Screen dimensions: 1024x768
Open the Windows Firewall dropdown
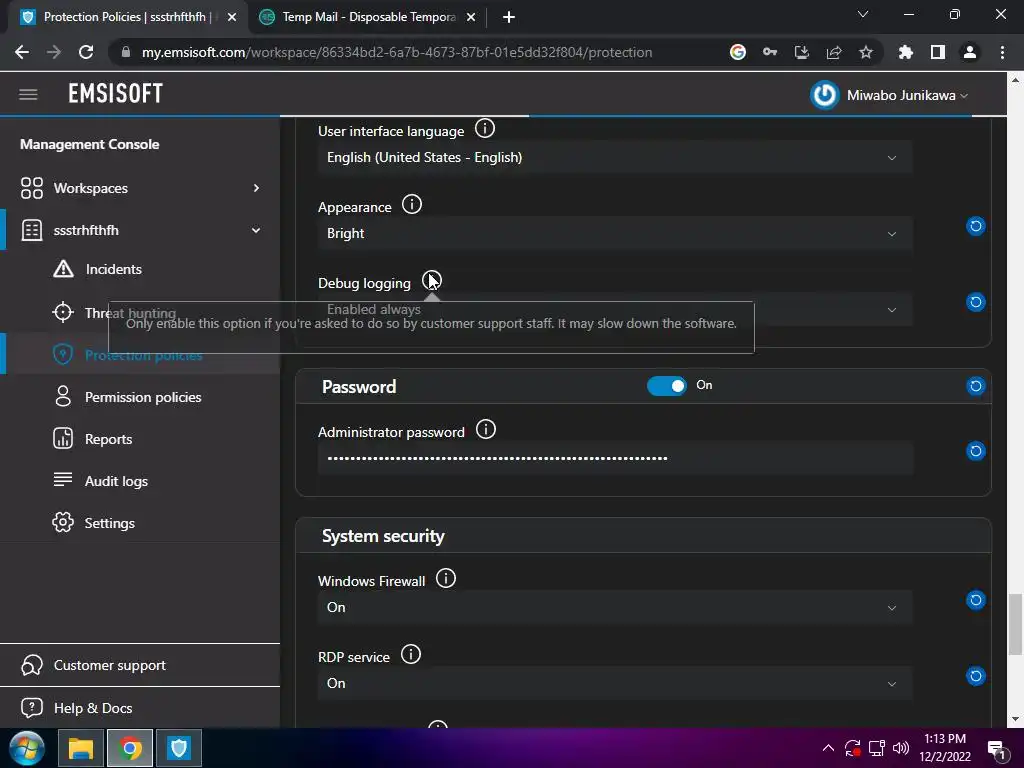point(615,607)
